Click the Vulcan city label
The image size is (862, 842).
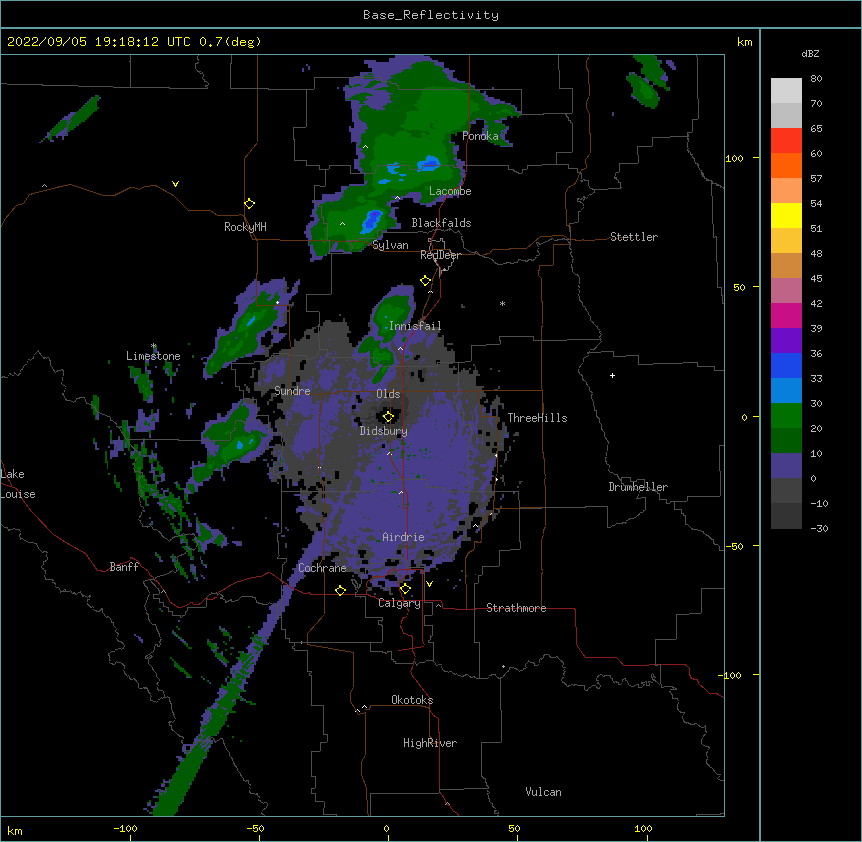pos(543,792)
